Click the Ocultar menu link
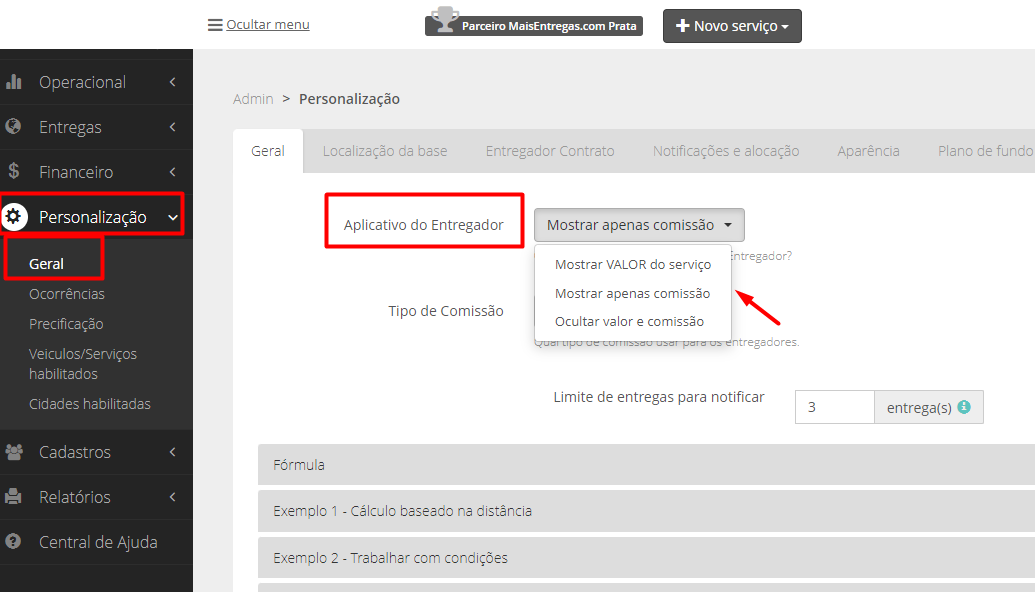 [268, 24]
